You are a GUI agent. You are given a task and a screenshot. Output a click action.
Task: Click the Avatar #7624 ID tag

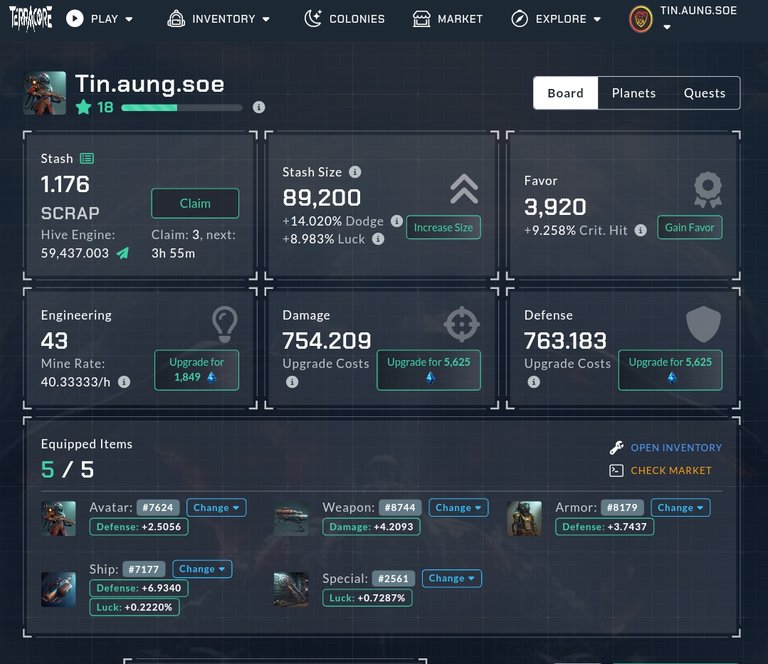[x=158, y=507]
